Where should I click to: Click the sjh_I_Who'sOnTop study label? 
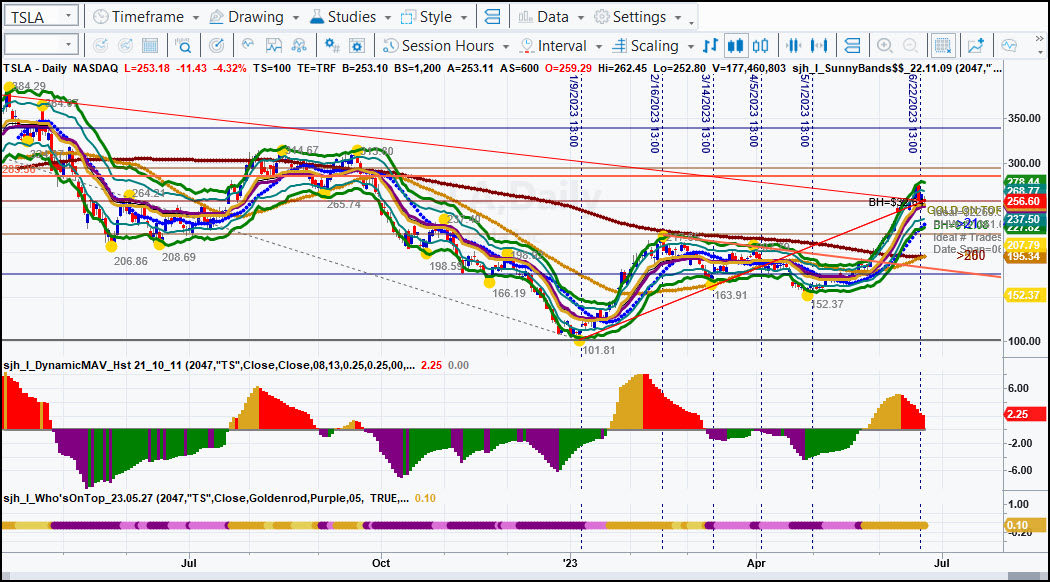coord(206,498)
